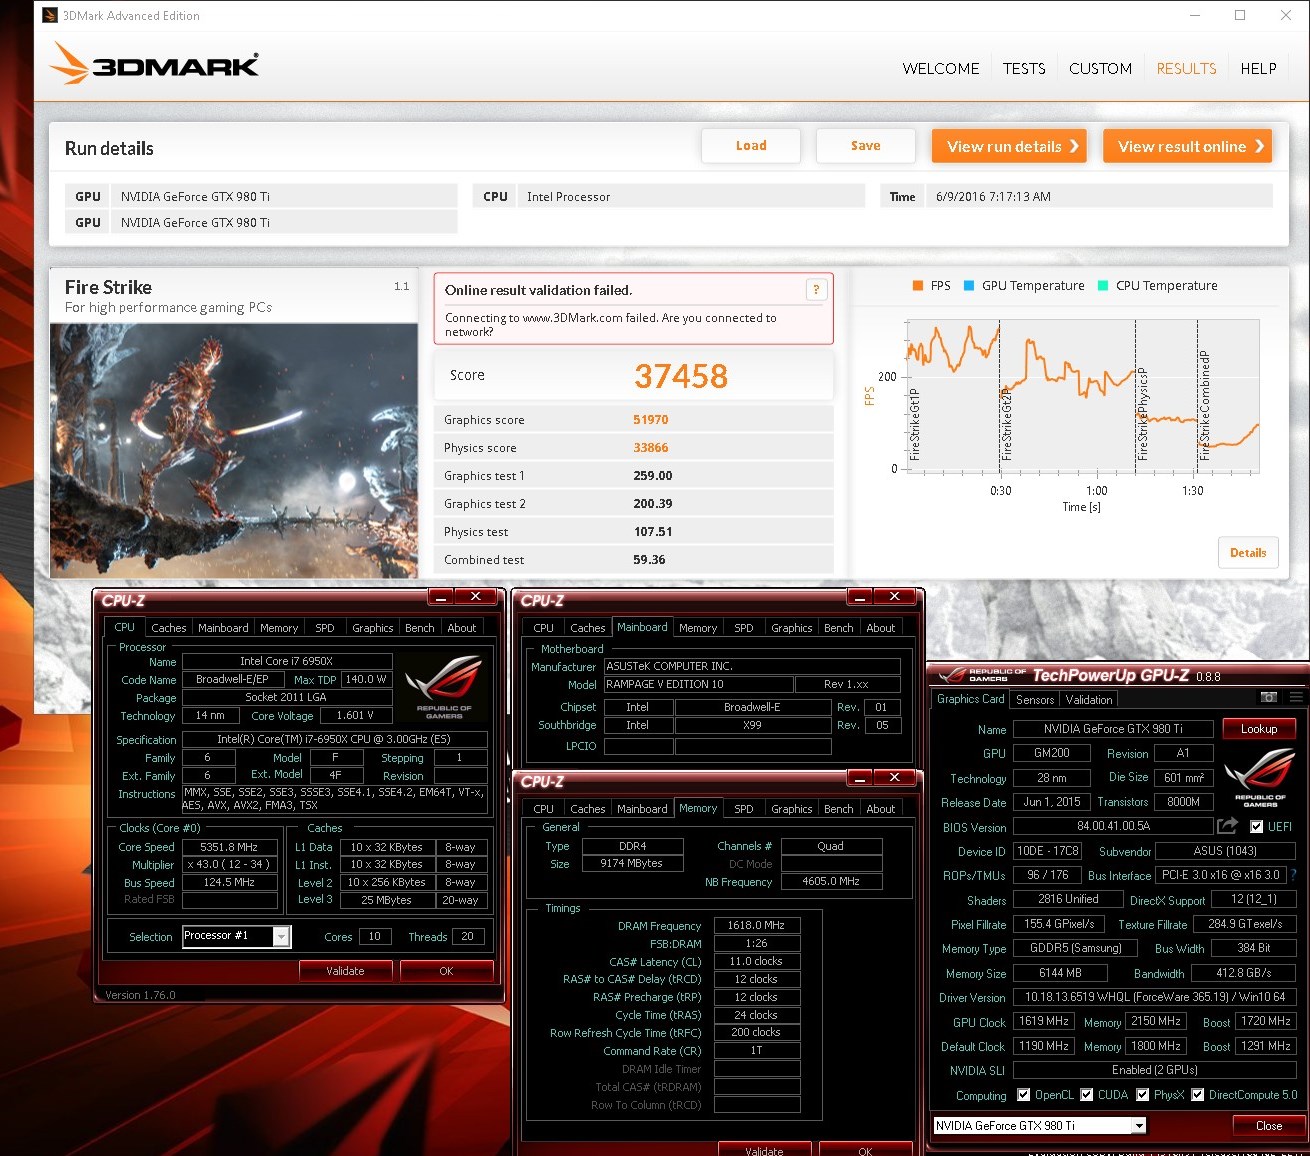Image resolution: width=1310 pixels, height=1156 pixels.
Task: Open the Processor #1 selection dropdown
Action: [282, 936]
